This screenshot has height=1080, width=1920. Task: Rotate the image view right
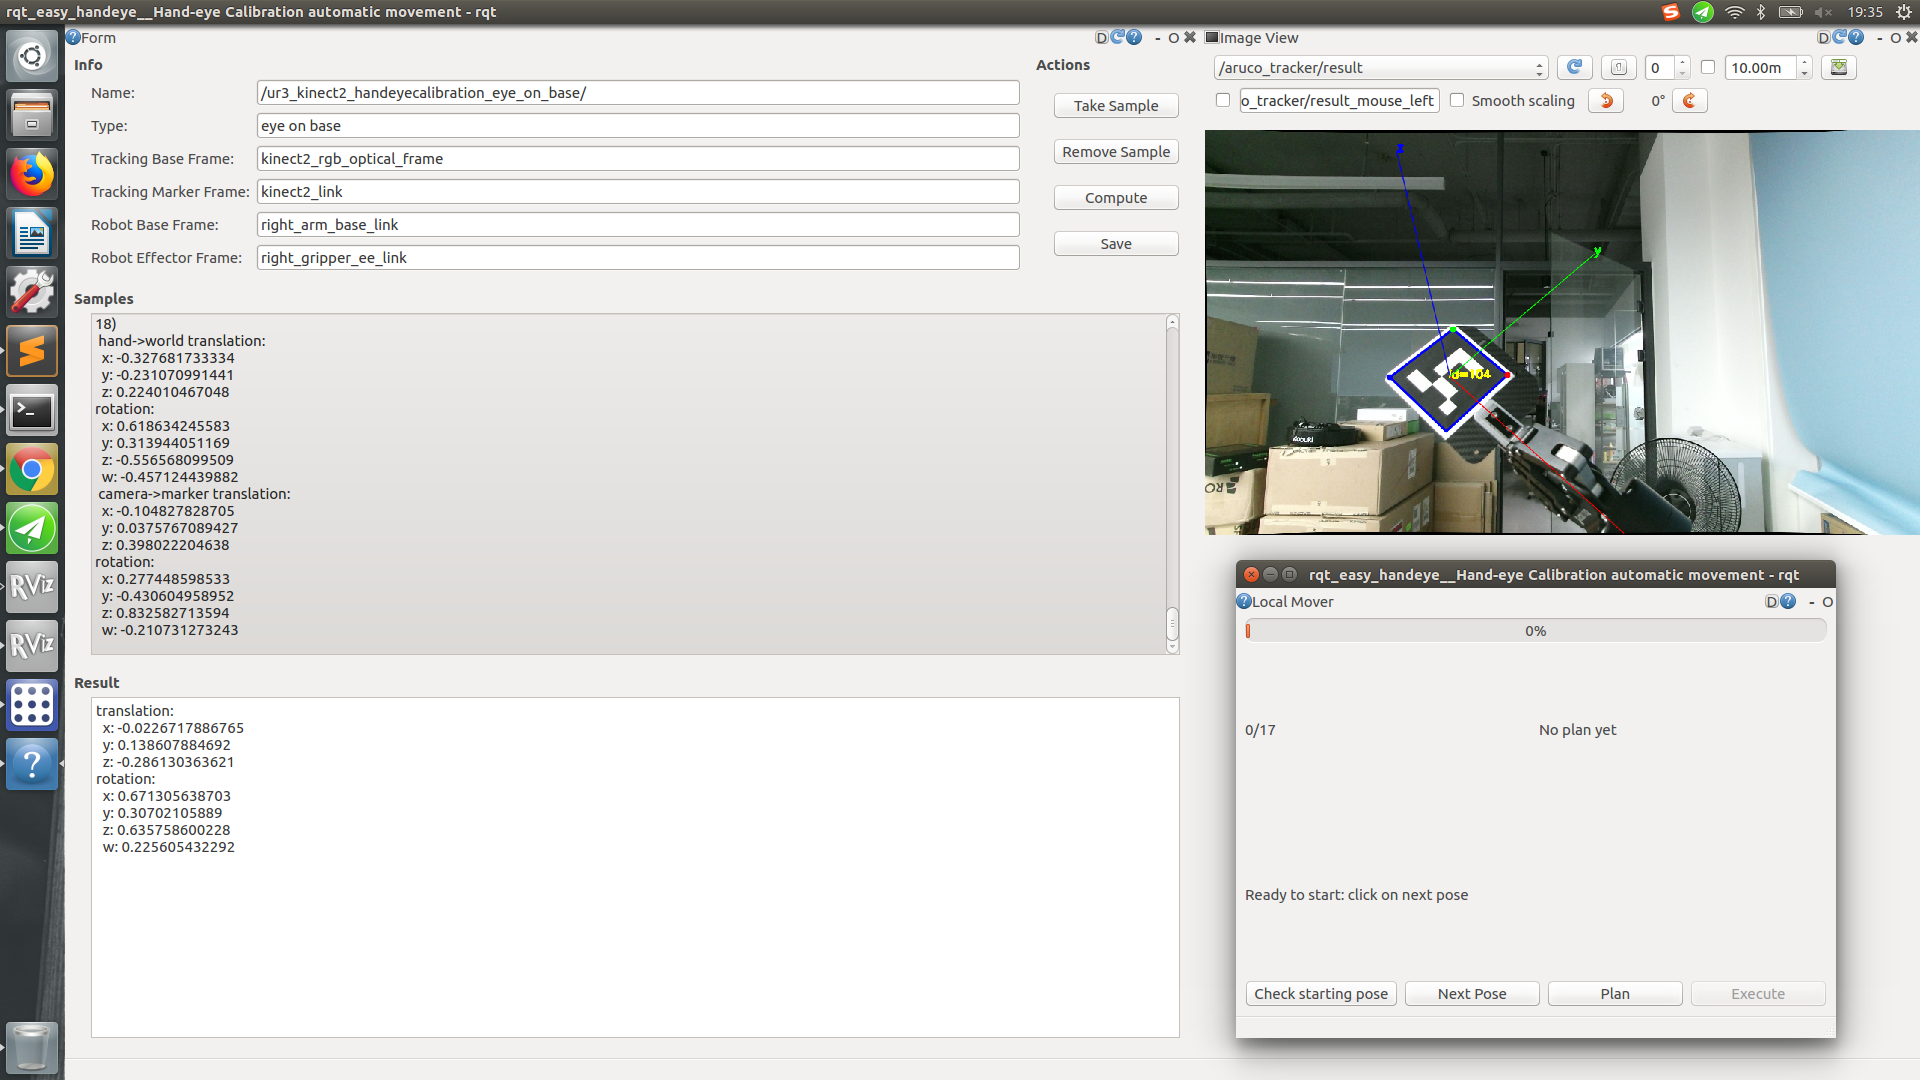[x=1689, y=100]
